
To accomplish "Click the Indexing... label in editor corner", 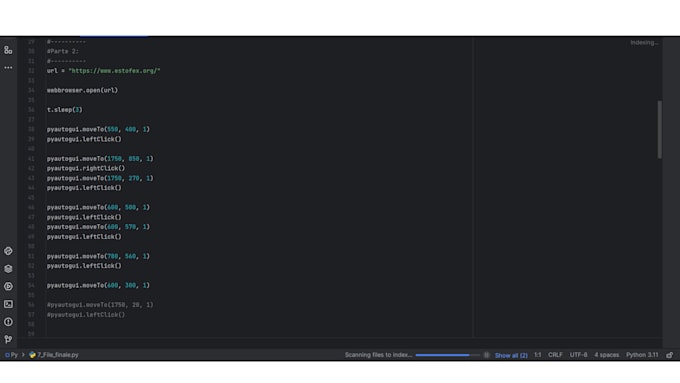I will coord(644,43).
